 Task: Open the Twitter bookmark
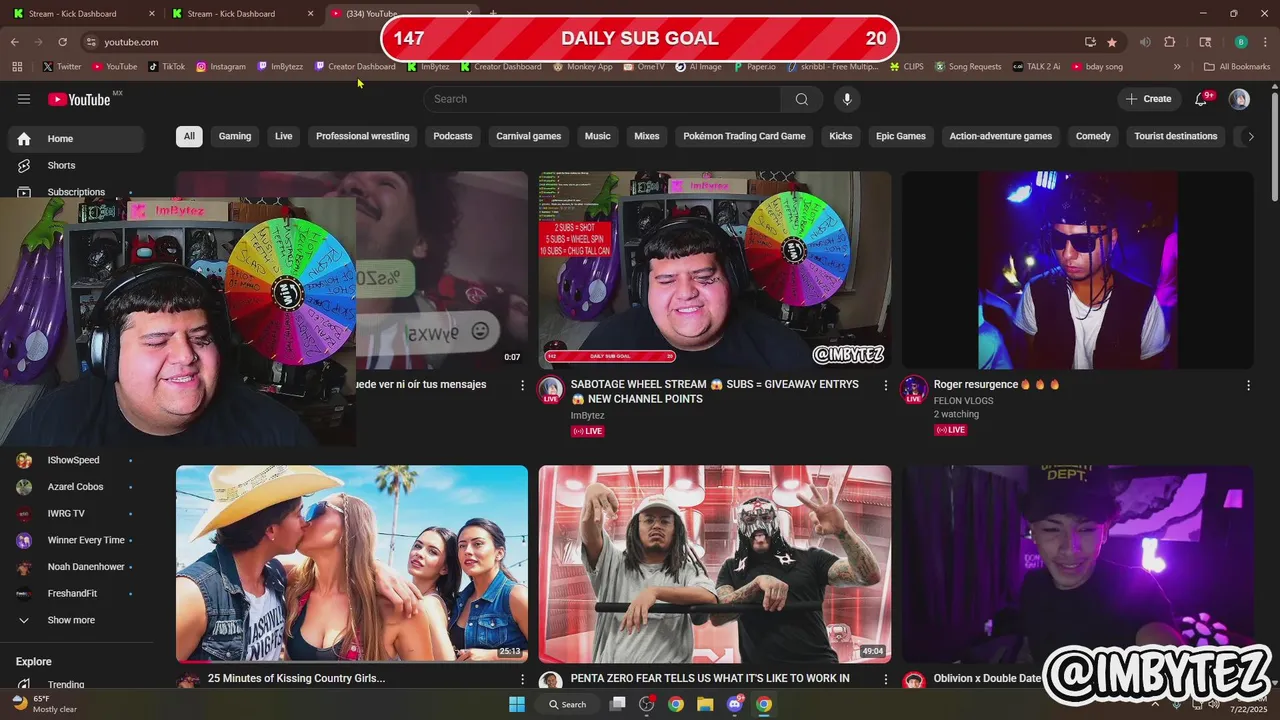tap(62, 67)
